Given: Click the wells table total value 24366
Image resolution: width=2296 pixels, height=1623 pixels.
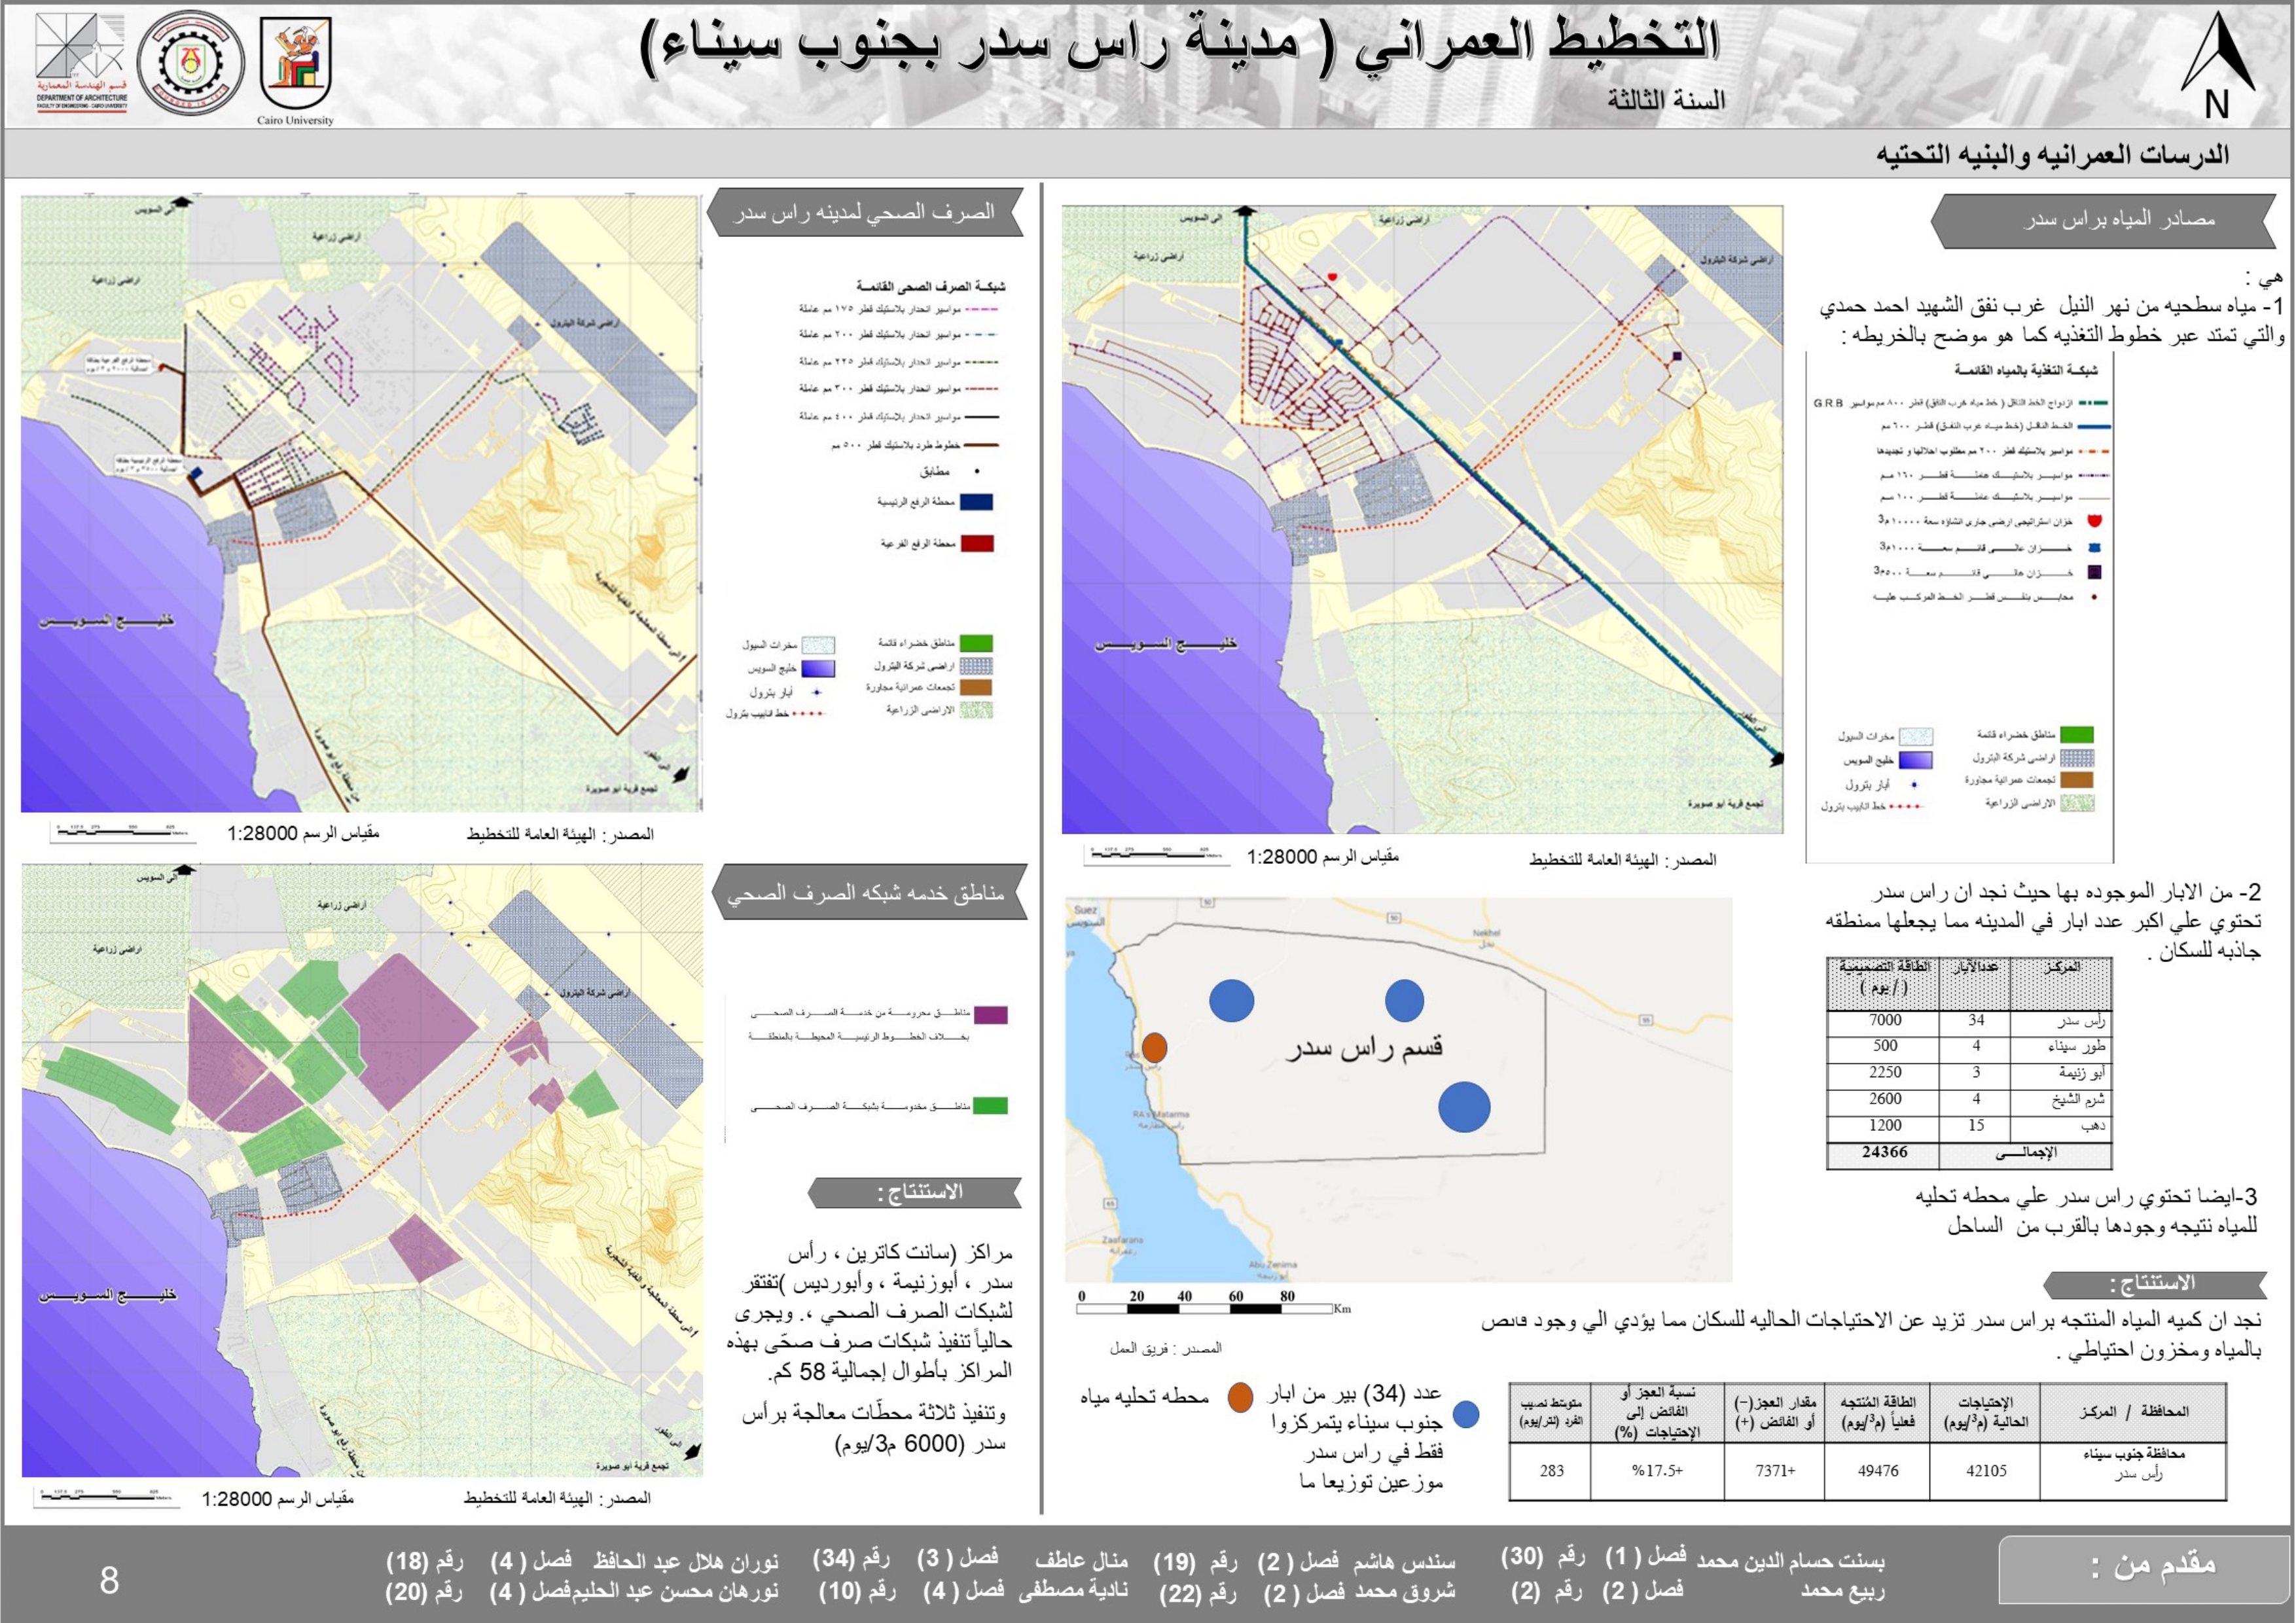Looking at the screenshot, I should point(1884,1153).
